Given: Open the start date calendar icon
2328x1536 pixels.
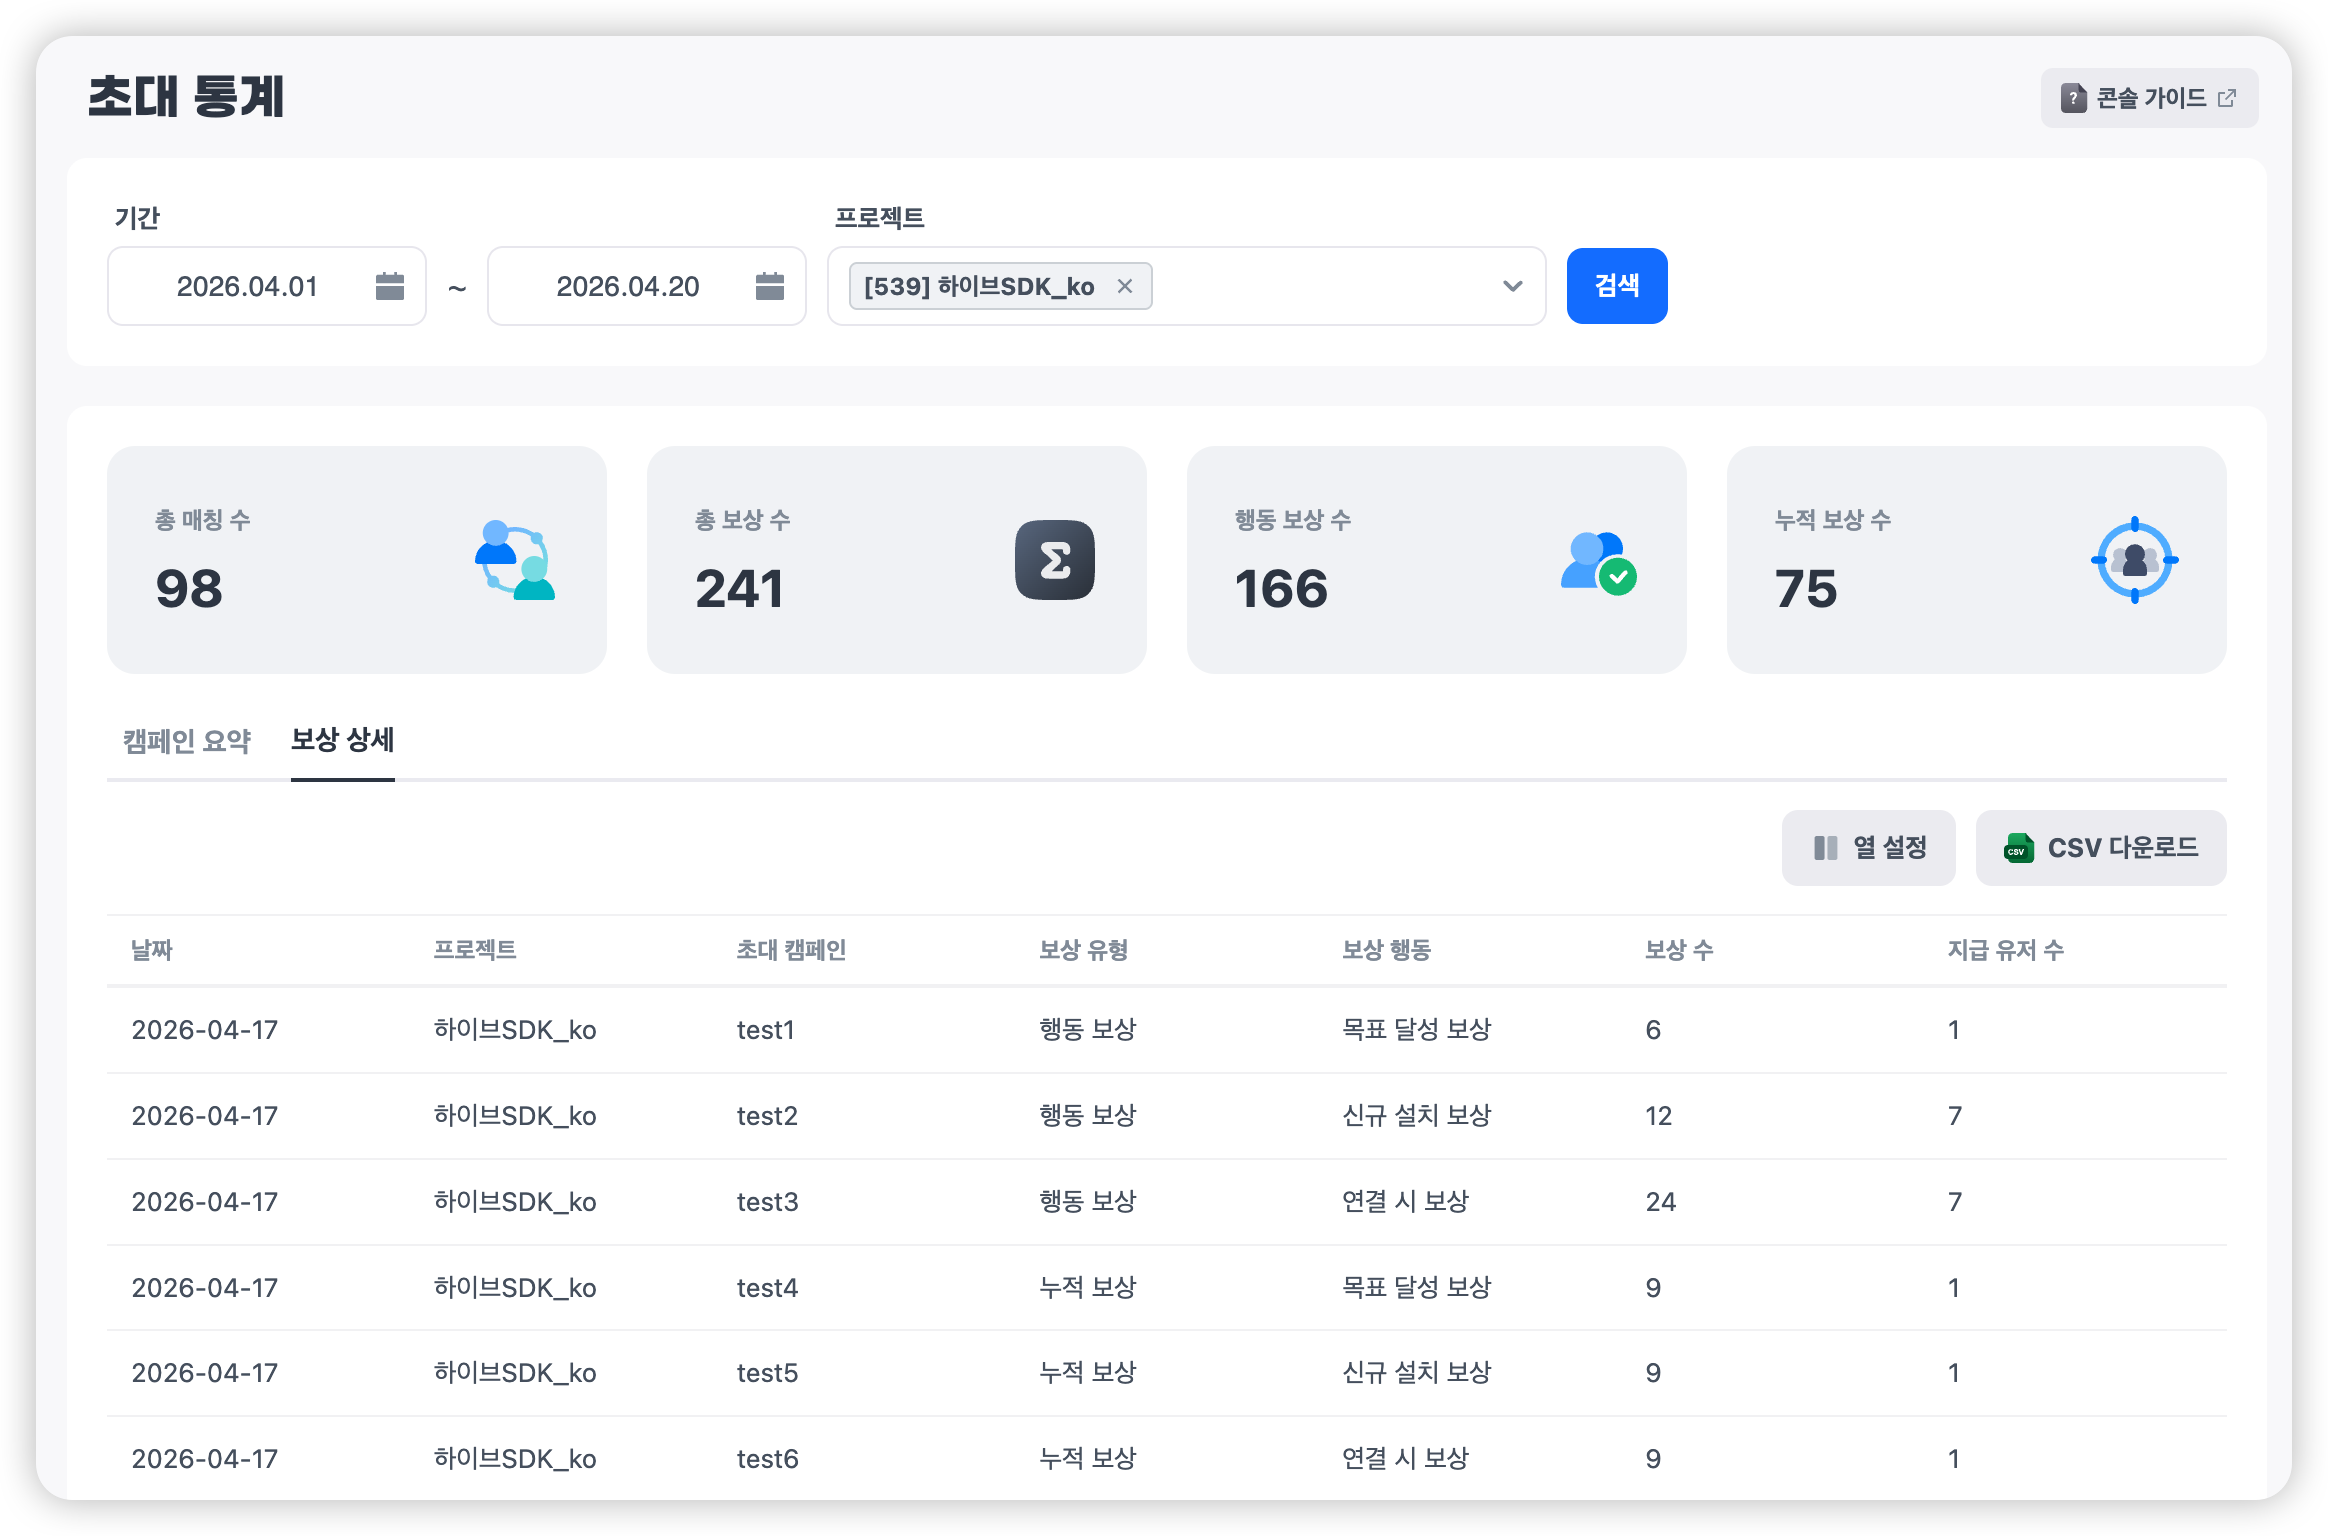Looking at the screenshot, I should point(389,286).
